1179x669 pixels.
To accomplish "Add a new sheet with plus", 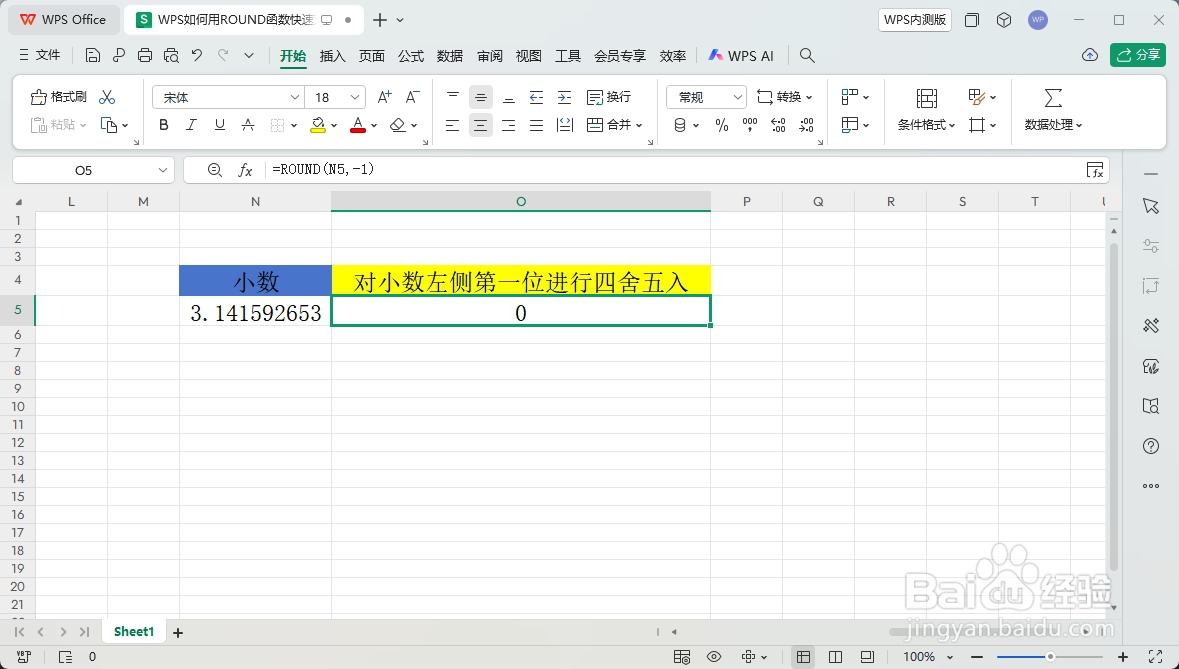I will (x=178, y=633).
